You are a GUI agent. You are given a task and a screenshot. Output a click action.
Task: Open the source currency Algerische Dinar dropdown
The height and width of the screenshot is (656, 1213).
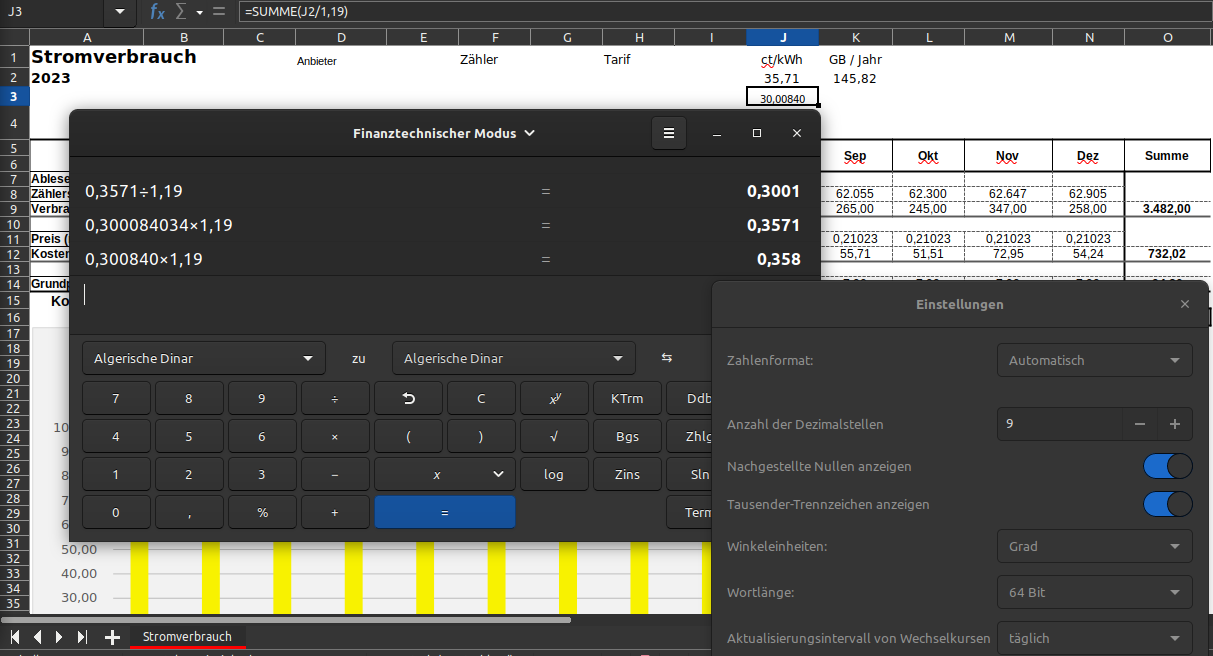point(204,358)
